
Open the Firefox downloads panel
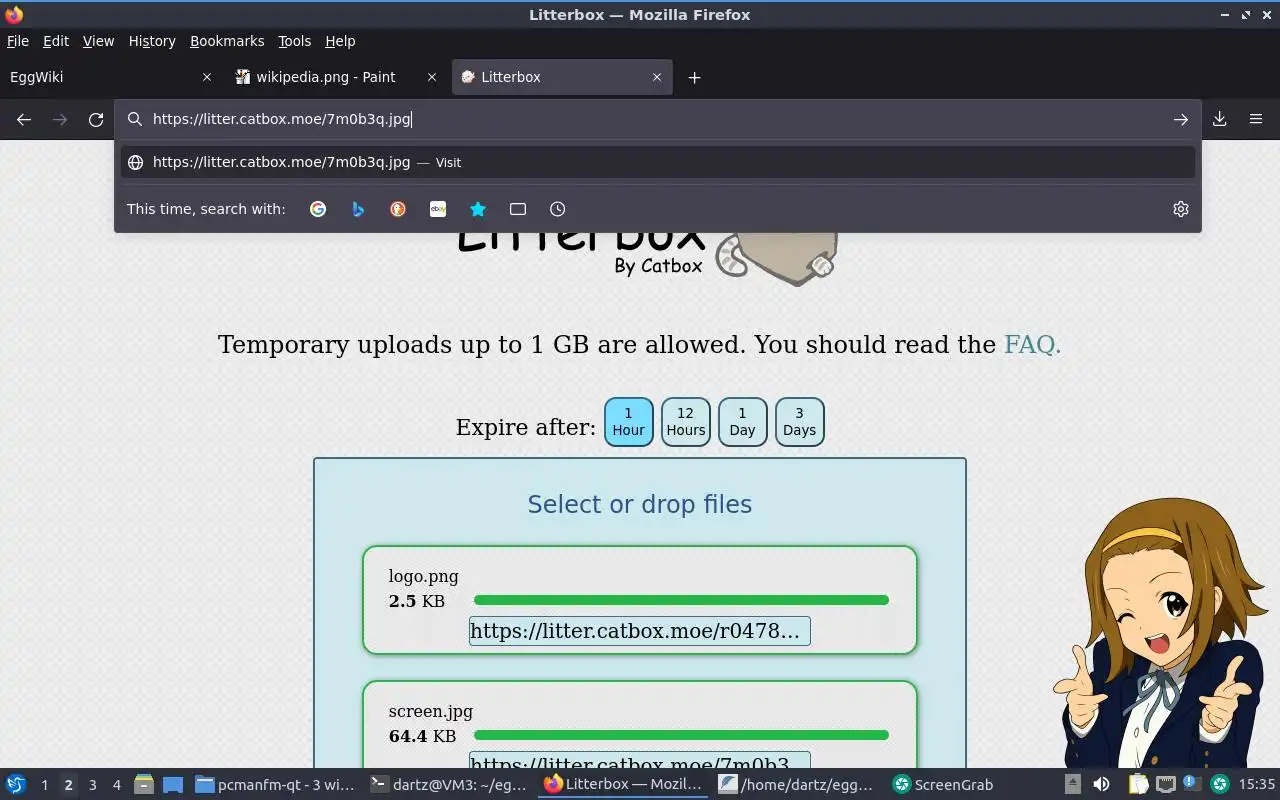[x=1220, y=119]
